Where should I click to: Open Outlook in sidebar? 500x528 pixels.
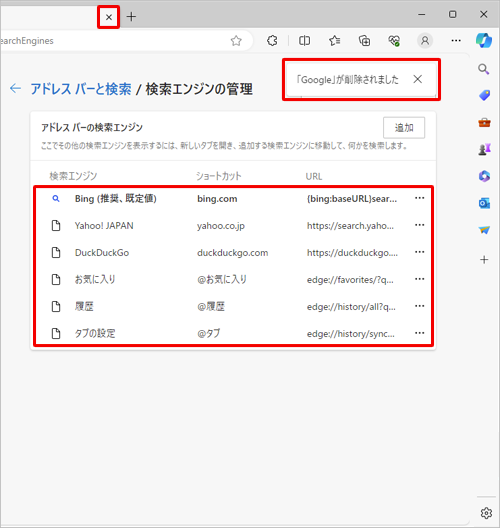click(x=484, y=203)
